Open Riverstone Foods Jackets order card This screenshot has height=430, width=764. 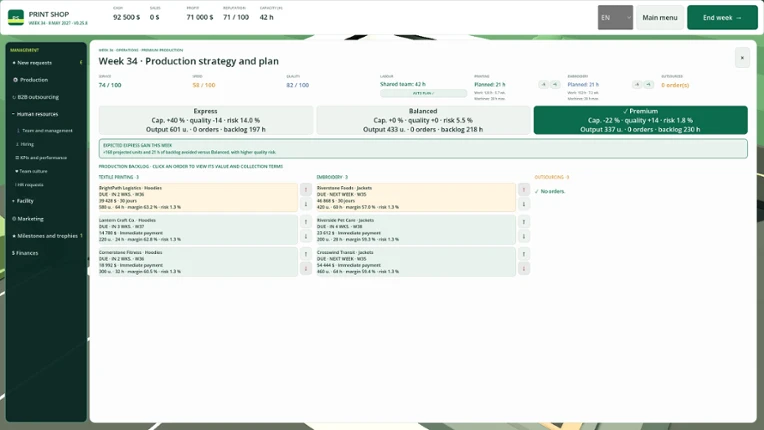416,197
